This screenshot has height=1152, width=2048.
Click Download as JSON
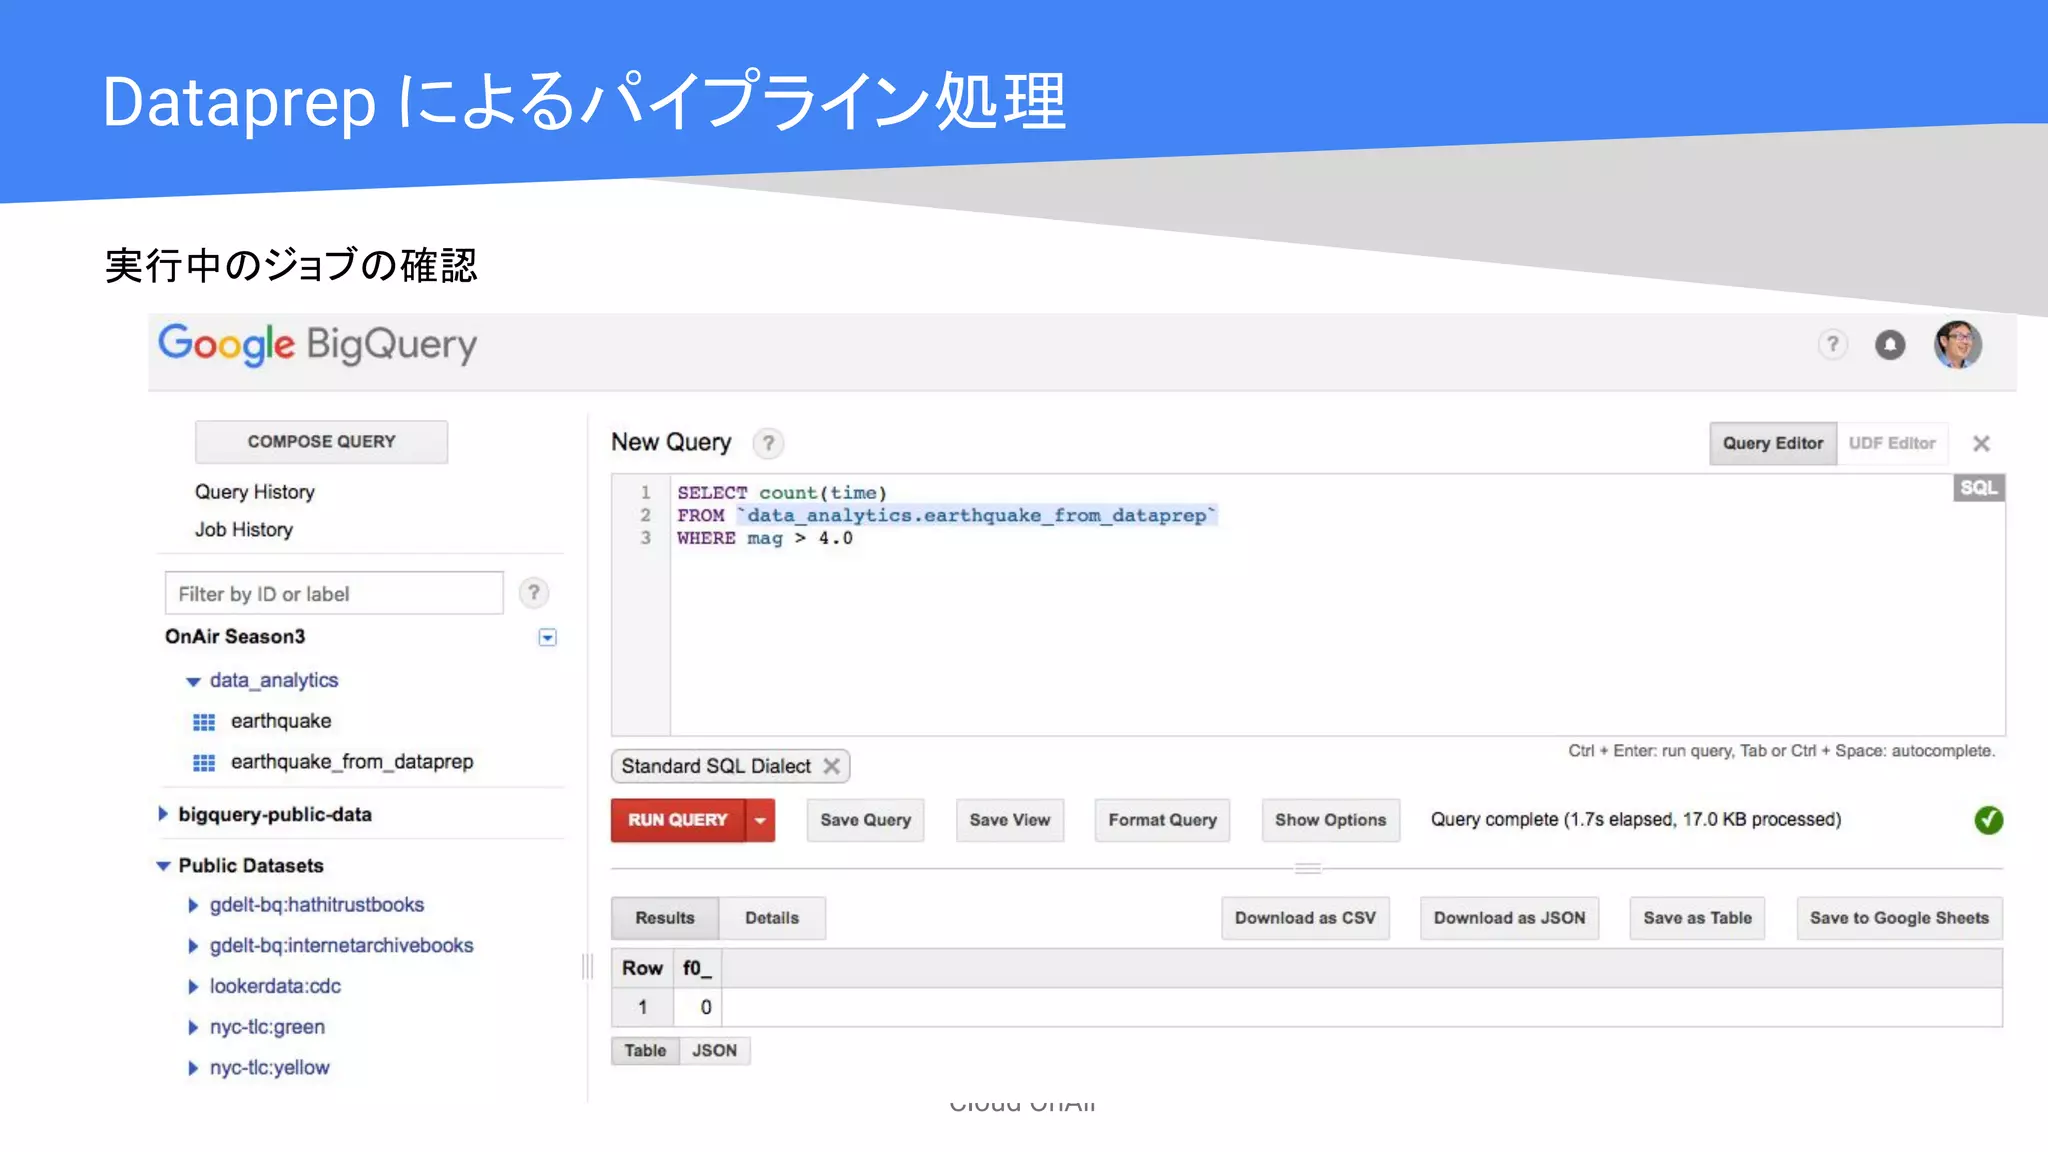tap(1509, 918)
